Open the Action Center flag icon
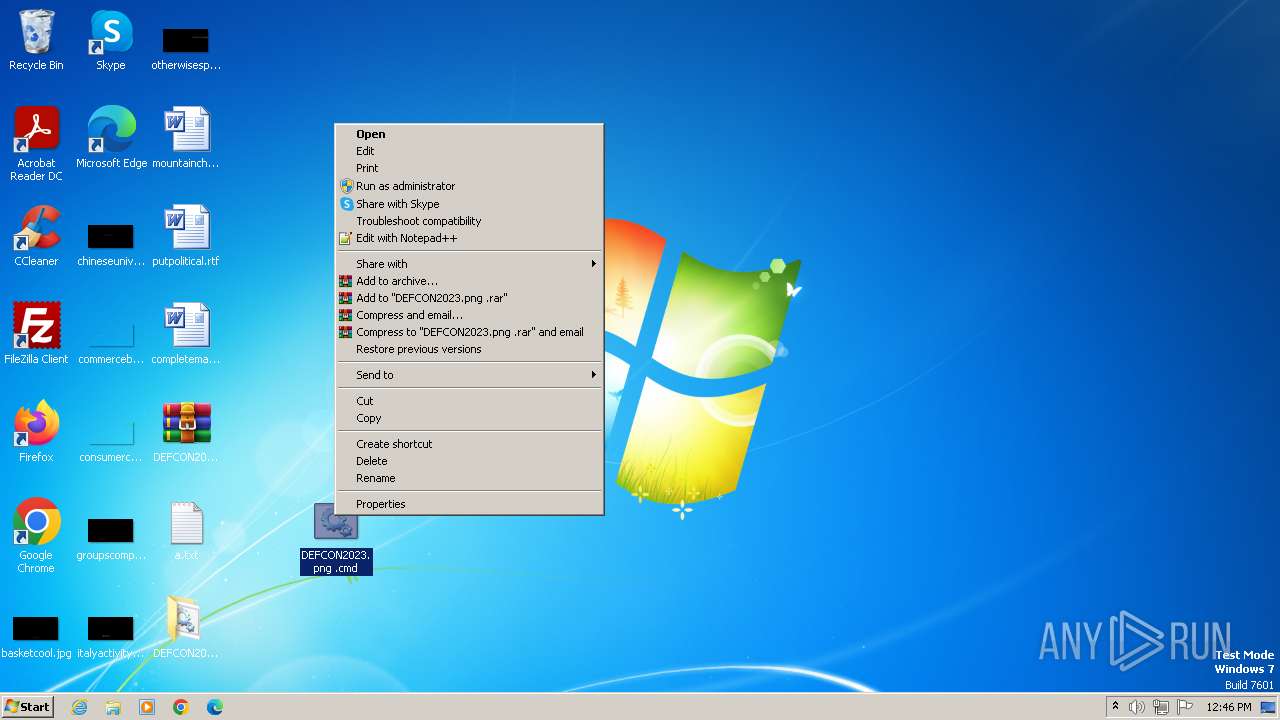 (x=1185, y=707)
